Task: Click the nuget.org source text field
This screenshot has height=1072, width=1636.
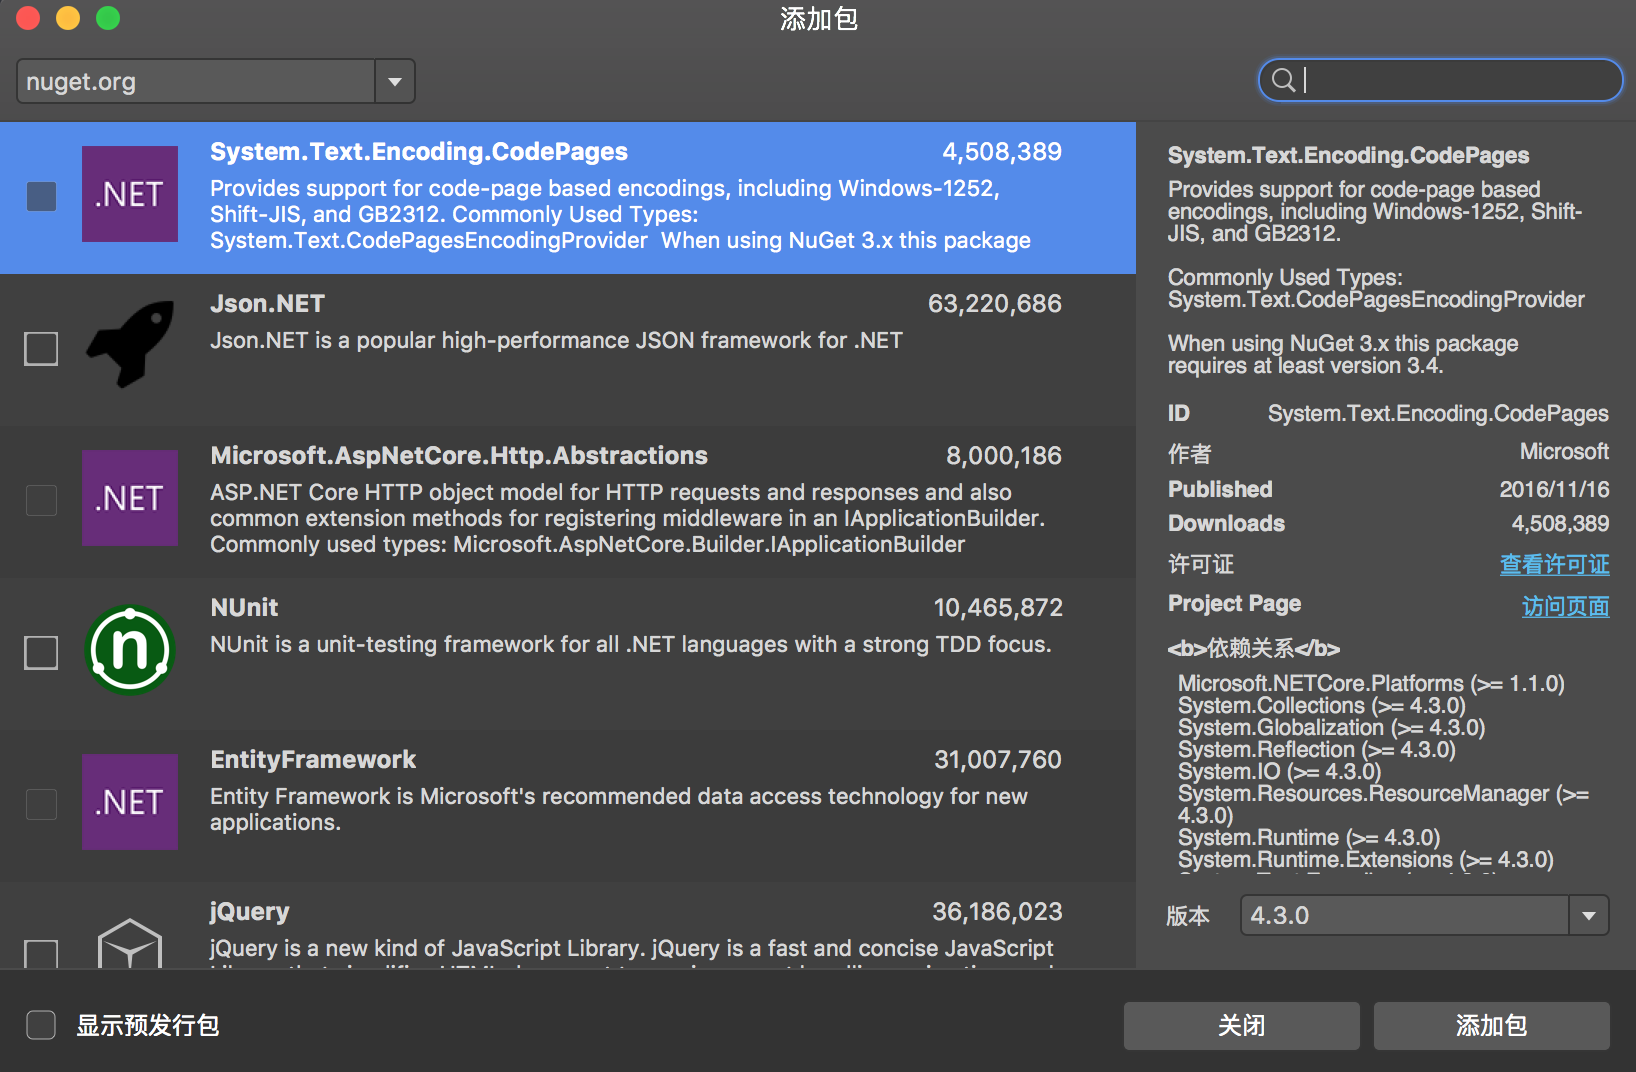Action: pos(196,81)
